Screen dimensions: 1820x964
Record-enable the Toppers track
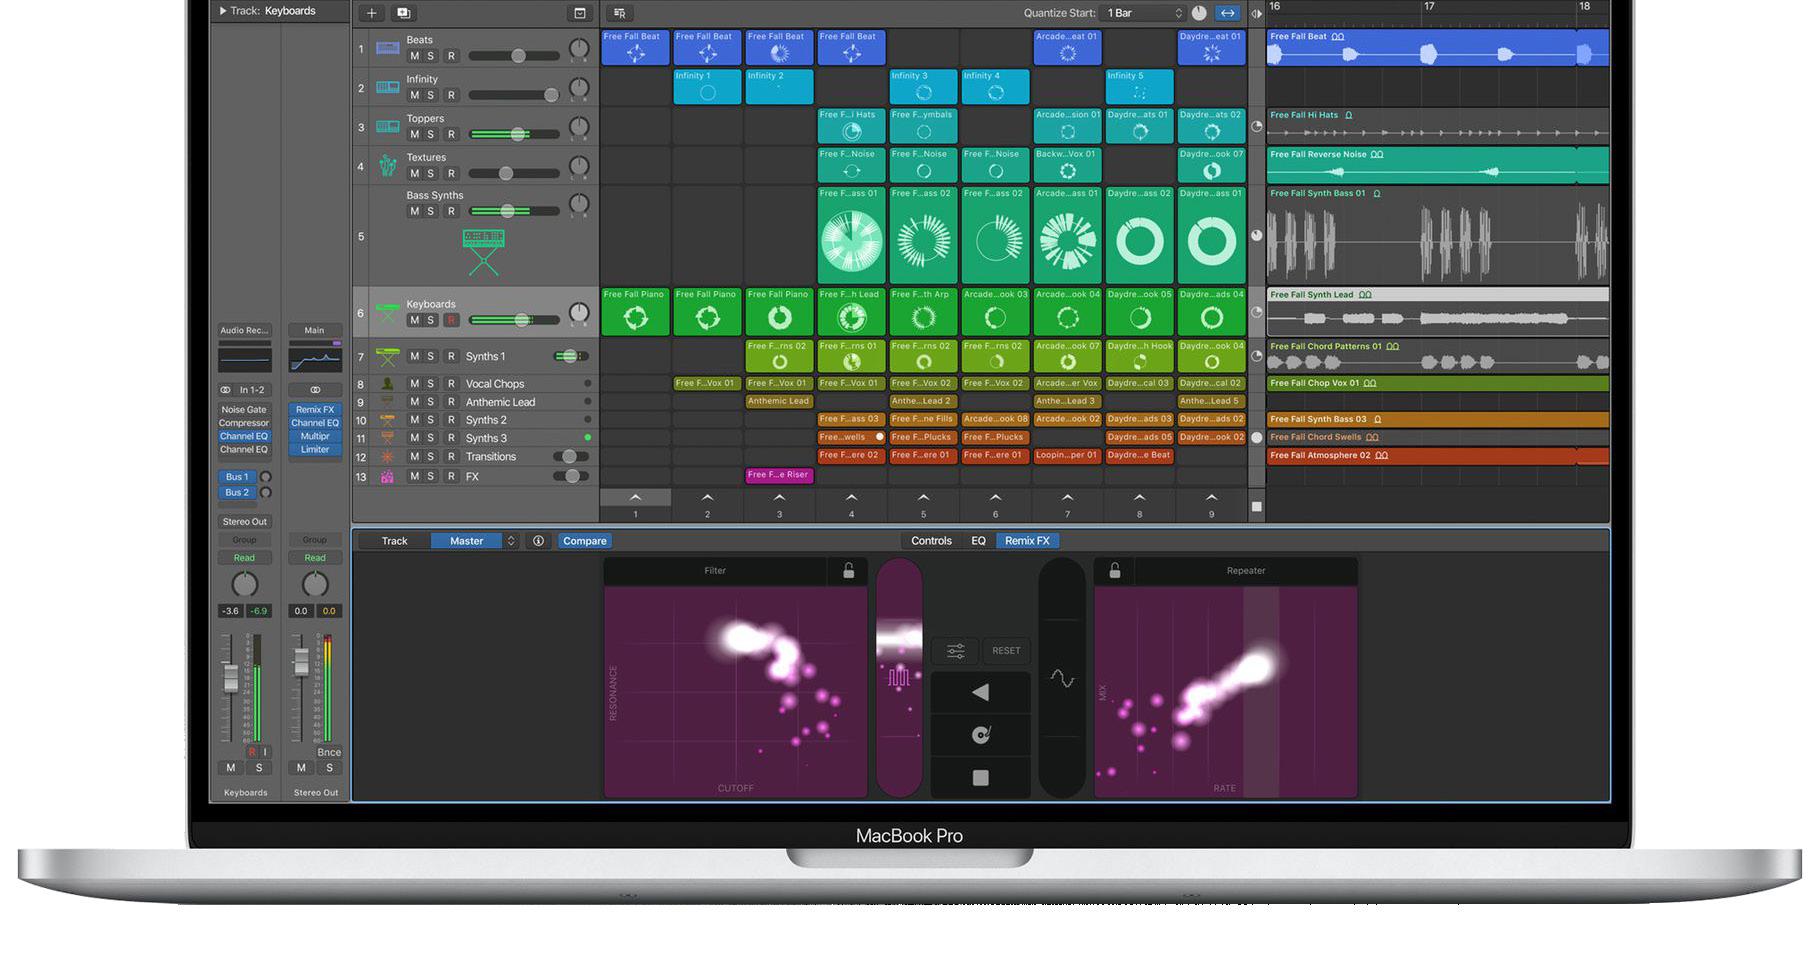451,134
